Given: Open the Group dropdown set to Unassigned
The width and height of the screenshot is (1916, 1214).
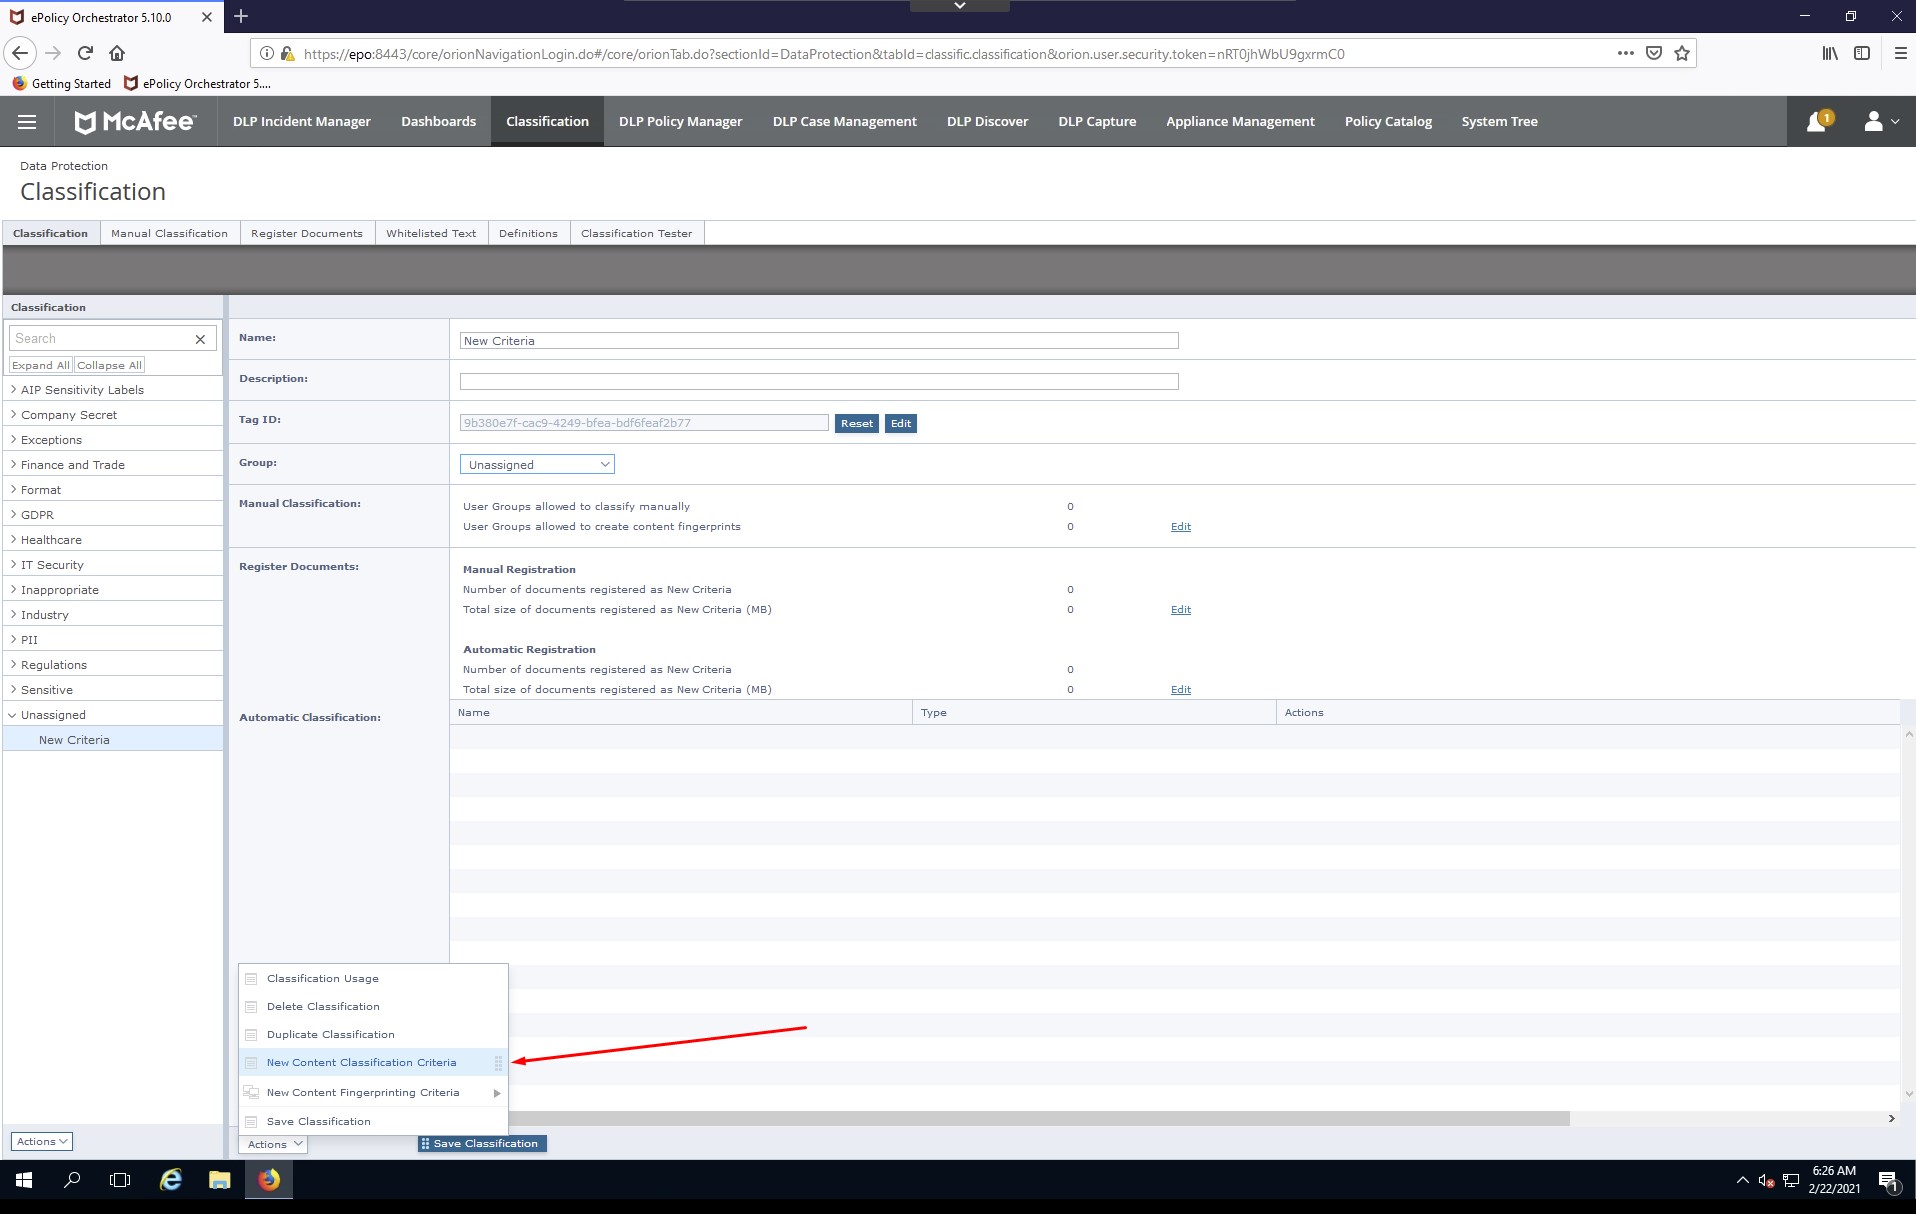Looking at the screenshot, I should 537,465.
